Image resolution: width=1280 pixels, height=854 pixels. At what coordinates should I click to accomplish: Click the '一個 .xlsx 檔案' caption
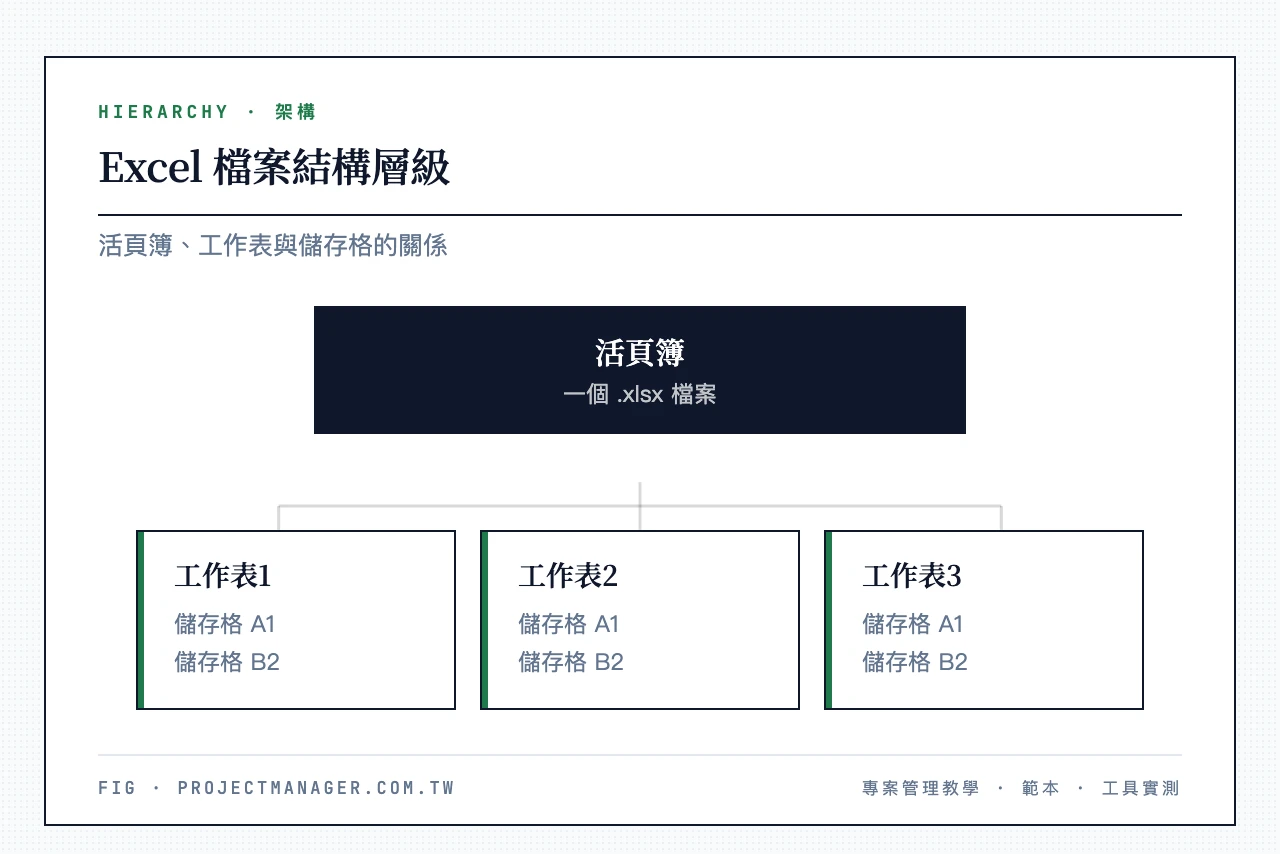pyautogui.click(x=640, y=394)
